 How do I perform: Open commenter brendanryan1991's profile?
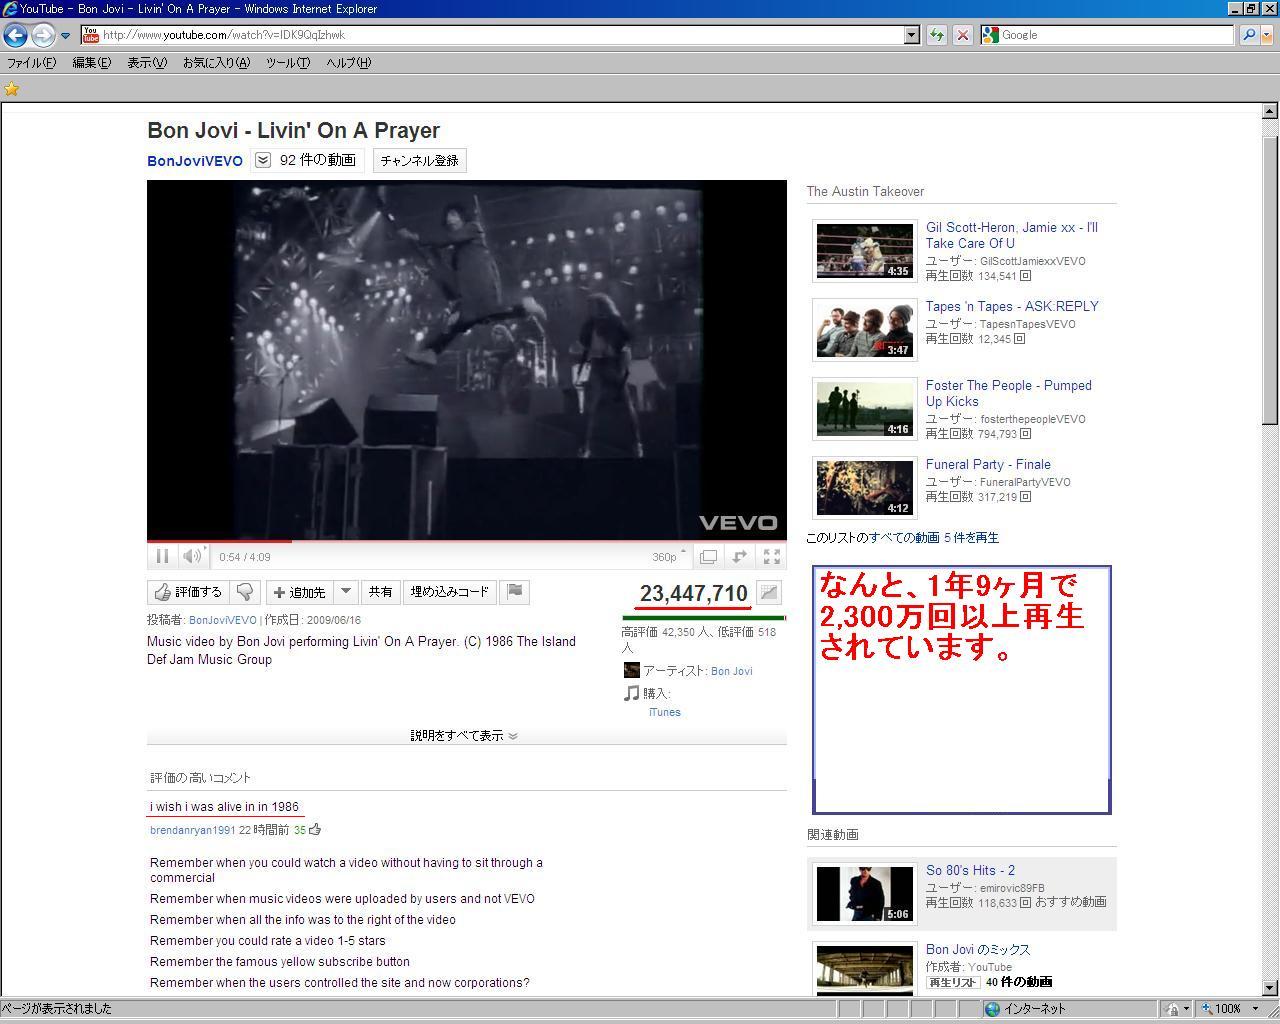click(x=193, y=830)
